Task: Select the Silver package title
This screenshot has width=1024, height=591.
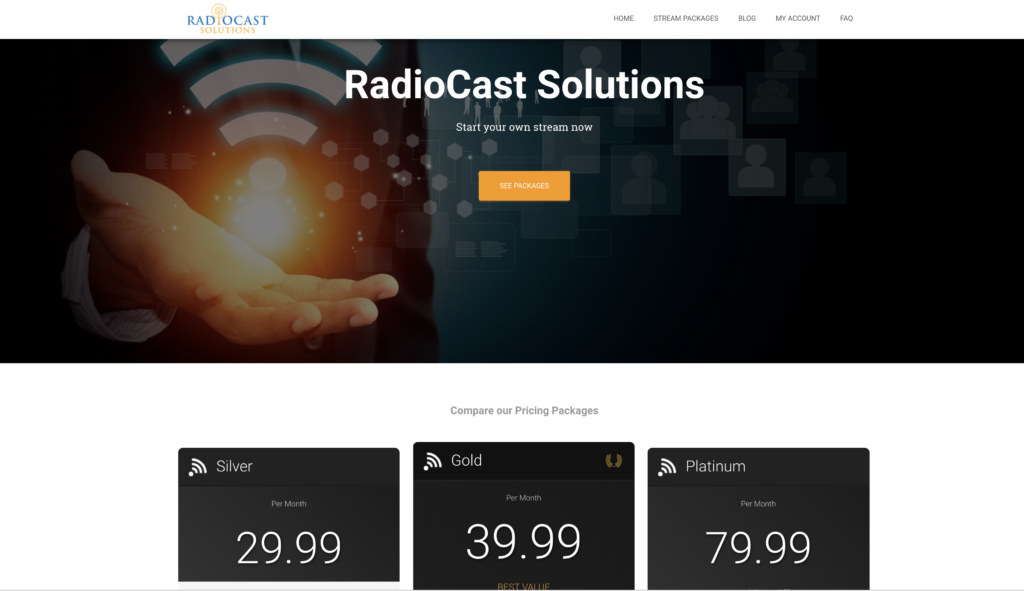Action: tap(234, 466)
